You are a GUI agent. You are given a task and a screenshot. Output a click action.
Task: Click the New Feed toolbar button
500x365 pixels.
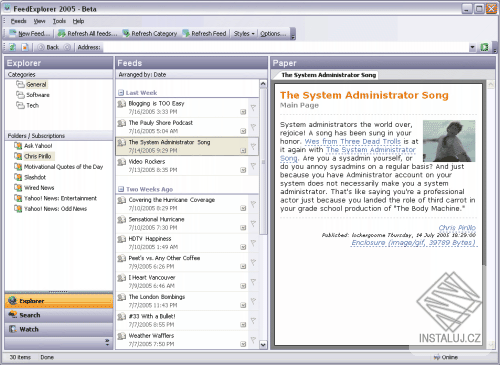coord(30,34)
